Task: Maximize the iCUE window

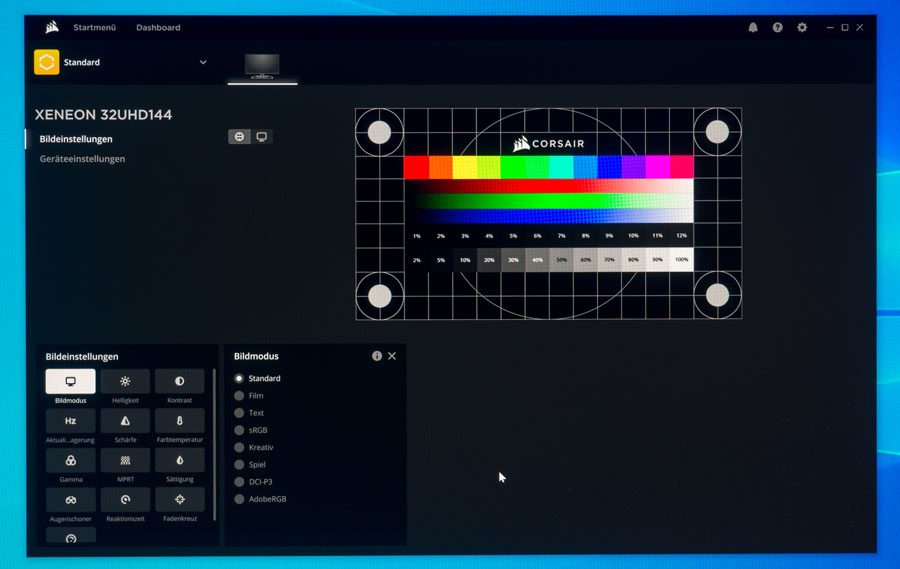Action: 845,28
